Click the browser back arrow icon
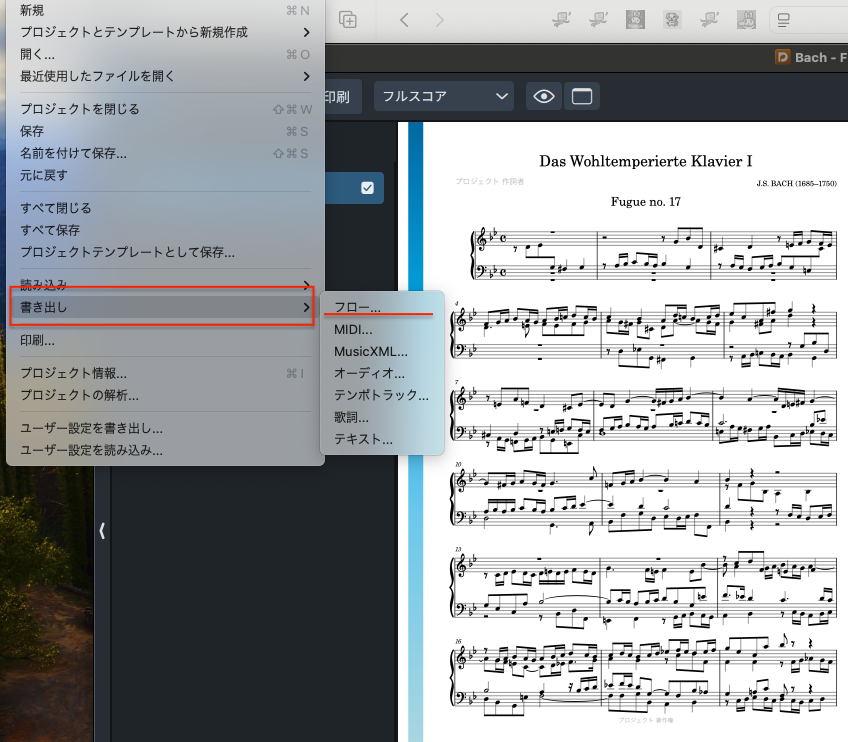Screen dimensions: 848x742 404,19
